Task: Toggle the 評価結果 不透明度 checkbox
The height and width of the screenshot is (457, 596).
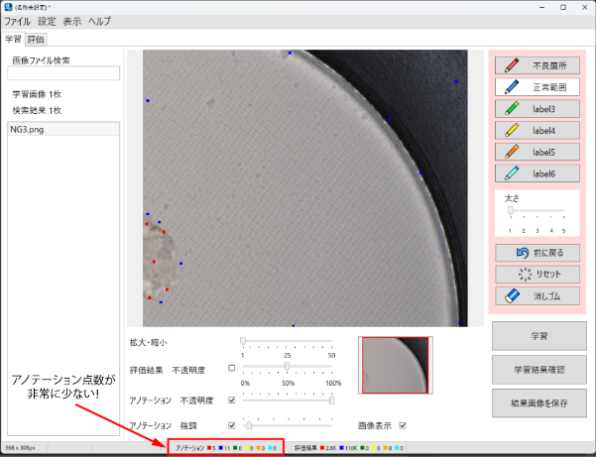Action: pyautogui.click(x=231, y=368)
